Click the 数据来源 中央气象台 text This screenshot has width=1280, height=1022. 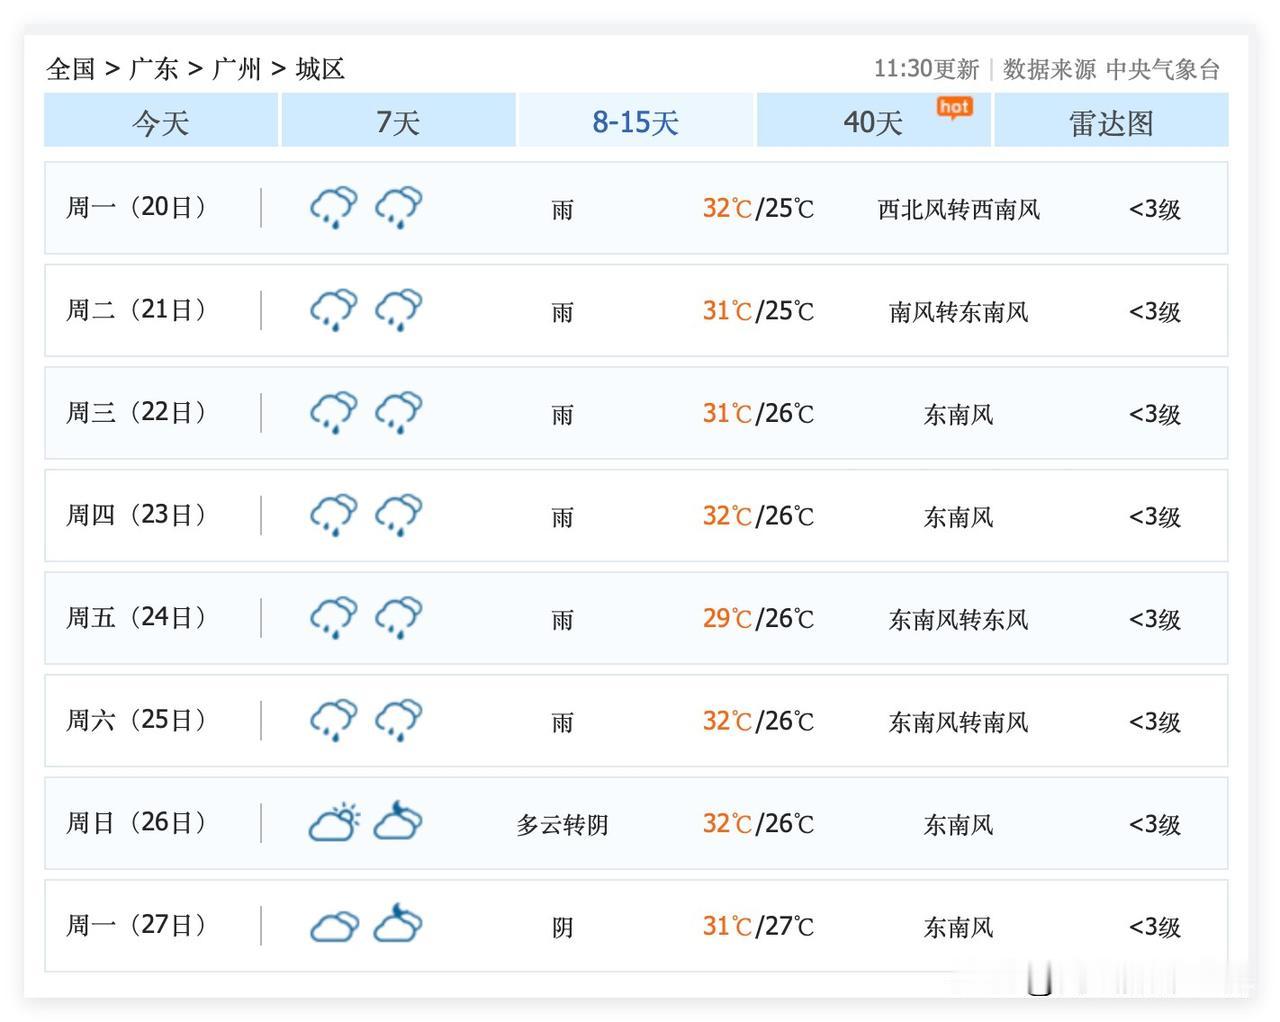[1111, 69]
